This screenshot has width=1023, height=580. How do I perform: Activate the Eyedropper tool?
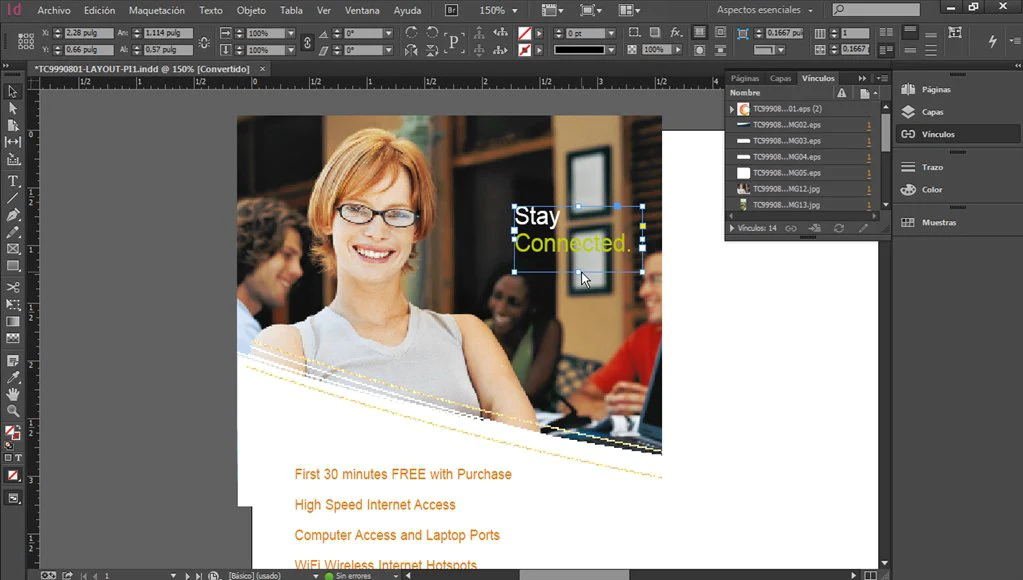[x=12, y=377]
